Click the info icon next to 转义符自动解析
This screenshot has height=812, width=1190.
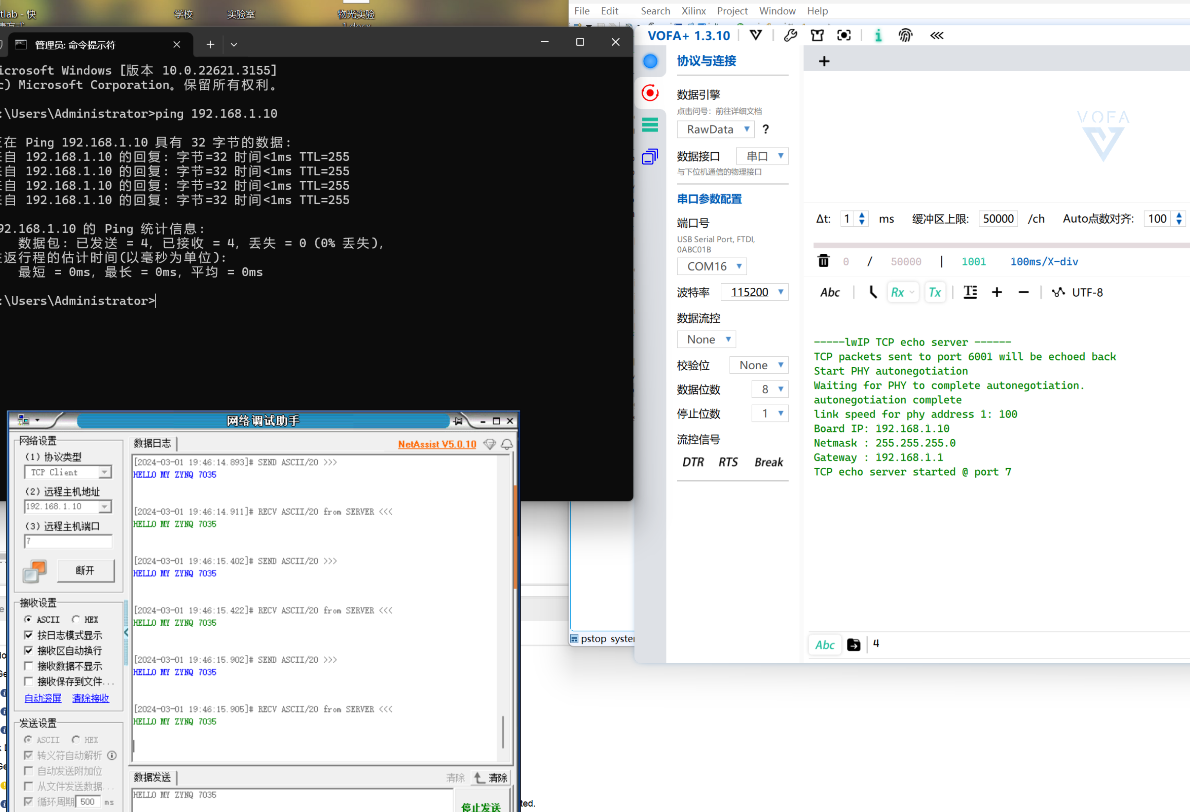(112, 755)
